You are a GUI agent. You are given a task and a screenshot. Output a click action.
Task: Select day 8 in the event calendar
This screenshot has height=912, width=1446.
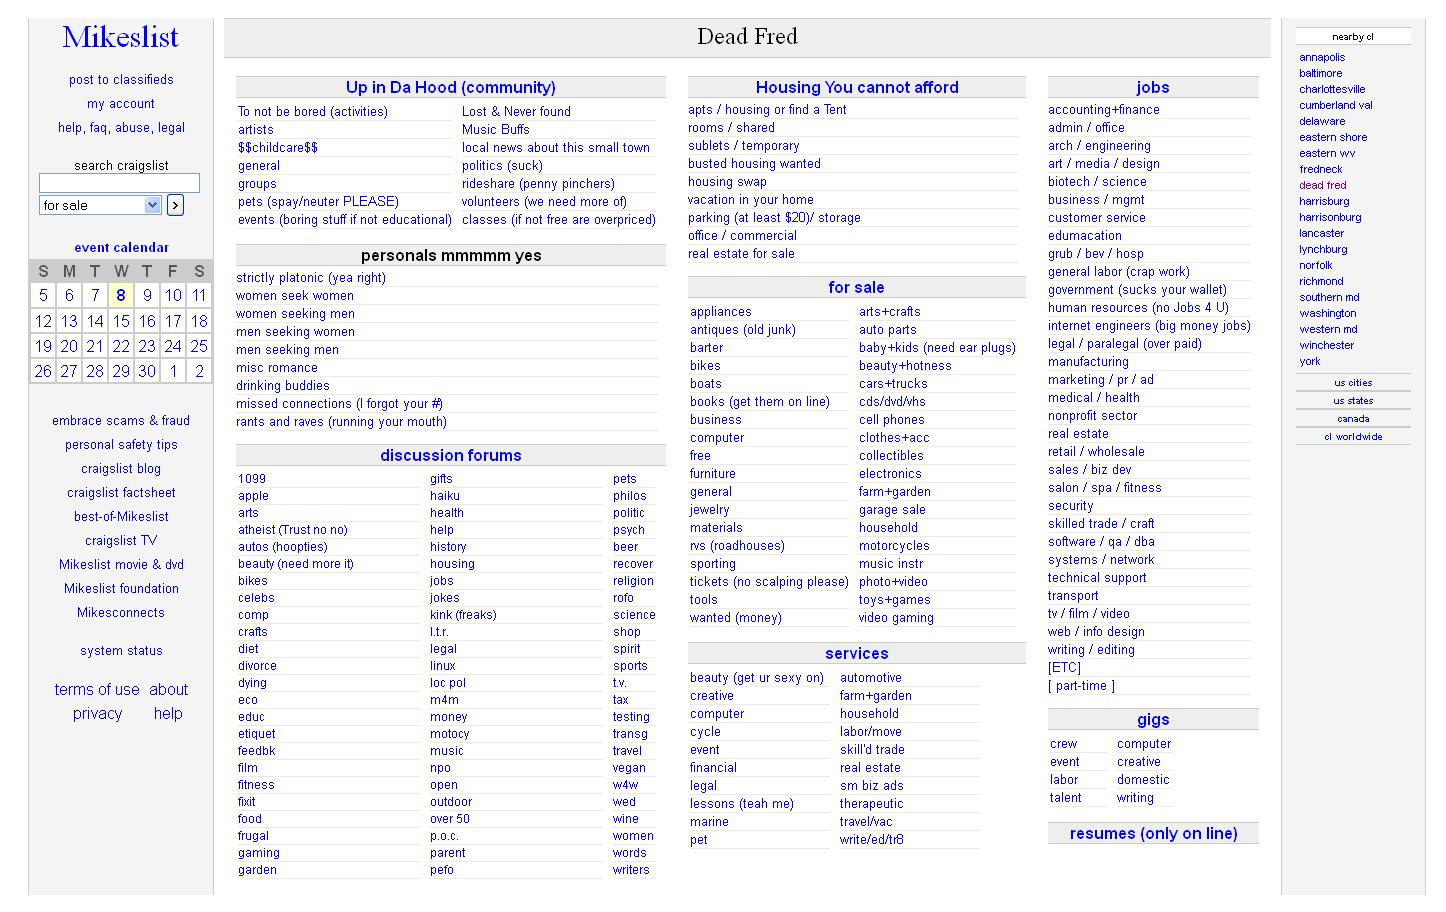(x=121, y=295)
